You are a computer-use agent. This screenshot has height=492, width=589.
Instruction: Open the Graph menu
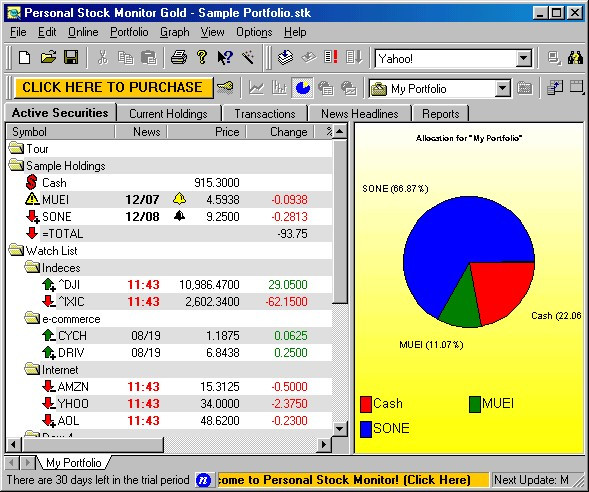174,32
